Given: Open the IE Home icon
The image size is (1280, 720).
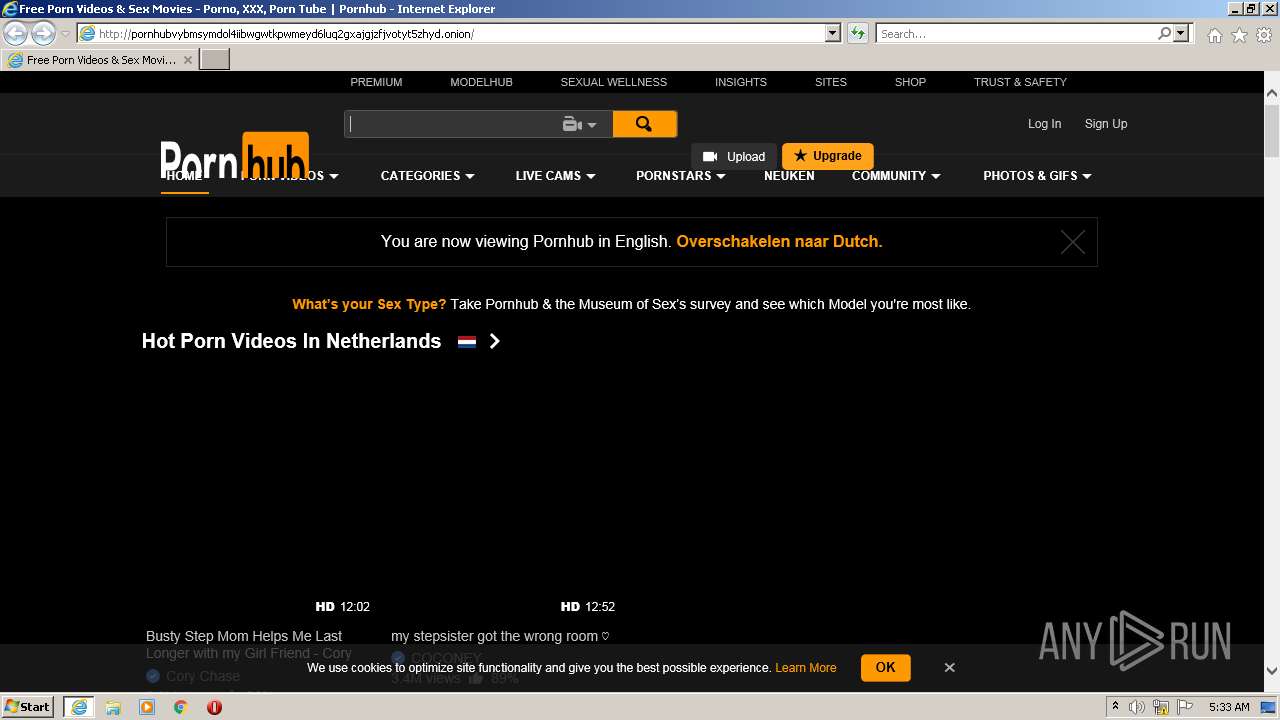Looking at the screenshot, I should (x=1214, y=35).
